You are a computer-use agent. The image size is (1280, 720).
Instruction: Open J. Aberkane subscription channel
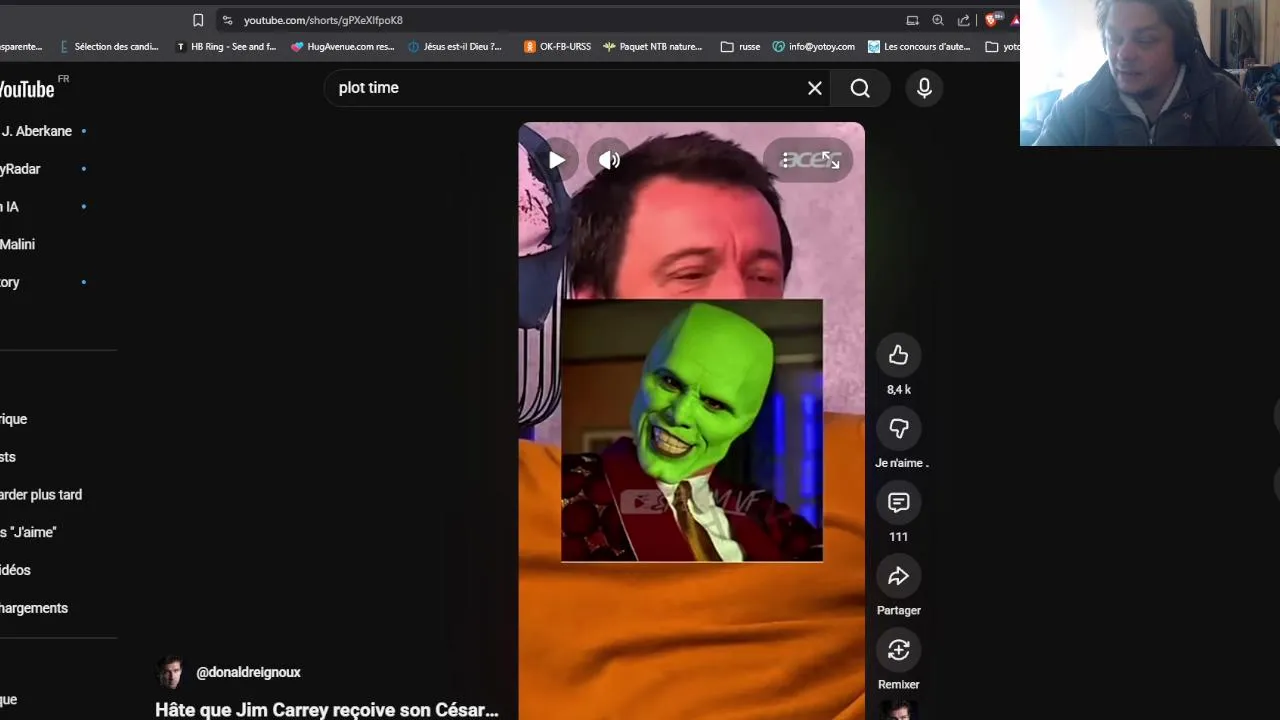pos(36,131)
